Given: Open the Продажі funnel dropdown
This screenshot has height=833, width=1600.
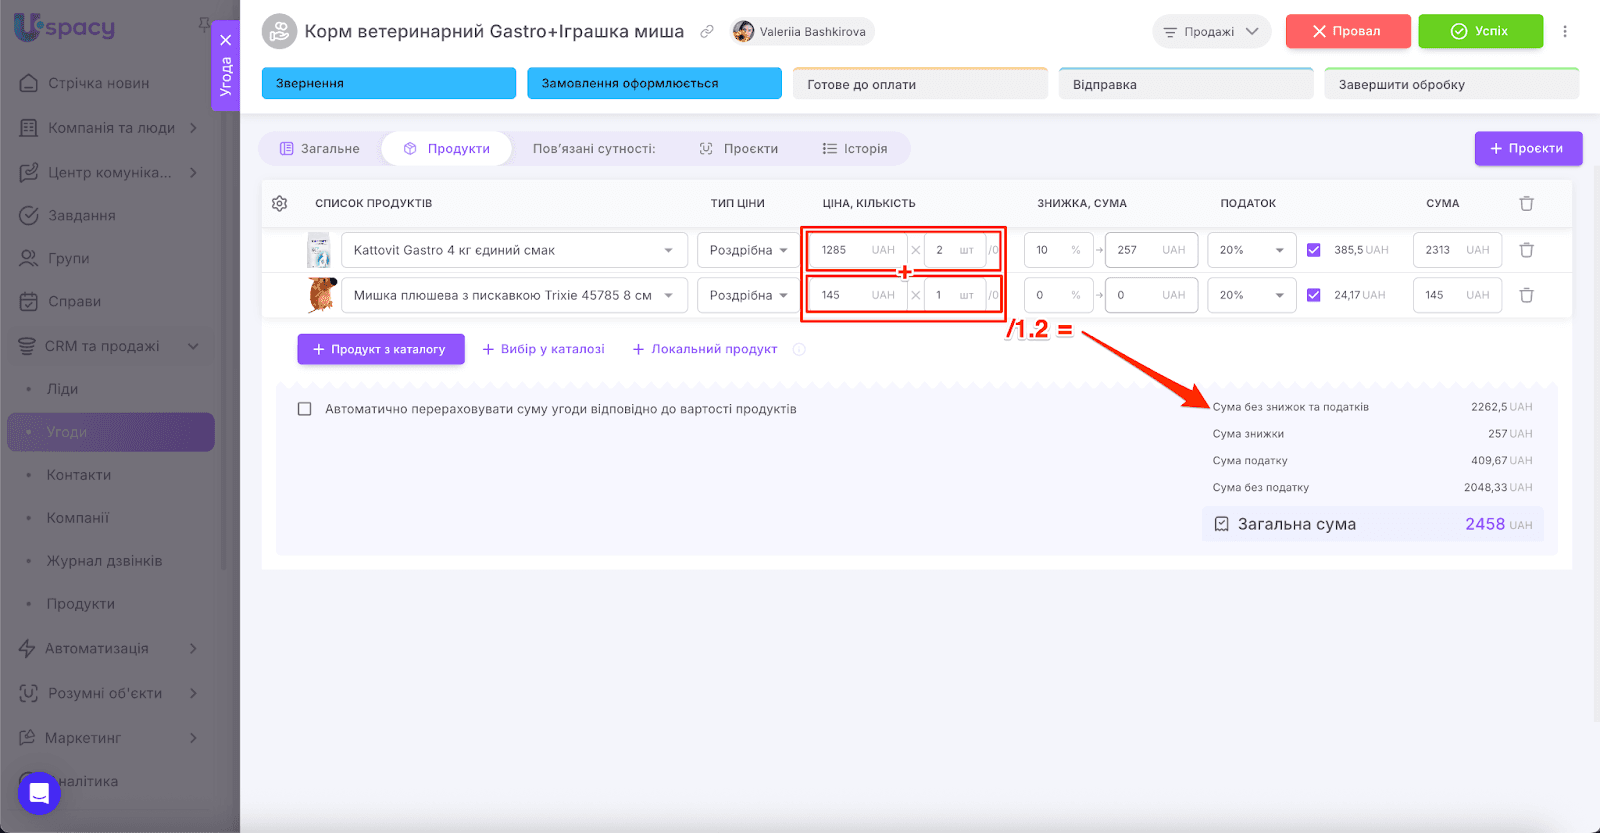Looking at the screenshot, I should point(1211,32).
